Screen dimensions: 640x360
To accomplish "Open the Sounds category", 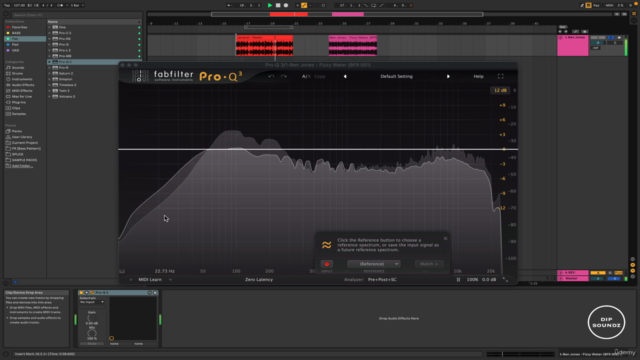I will (x=18, y=68).
